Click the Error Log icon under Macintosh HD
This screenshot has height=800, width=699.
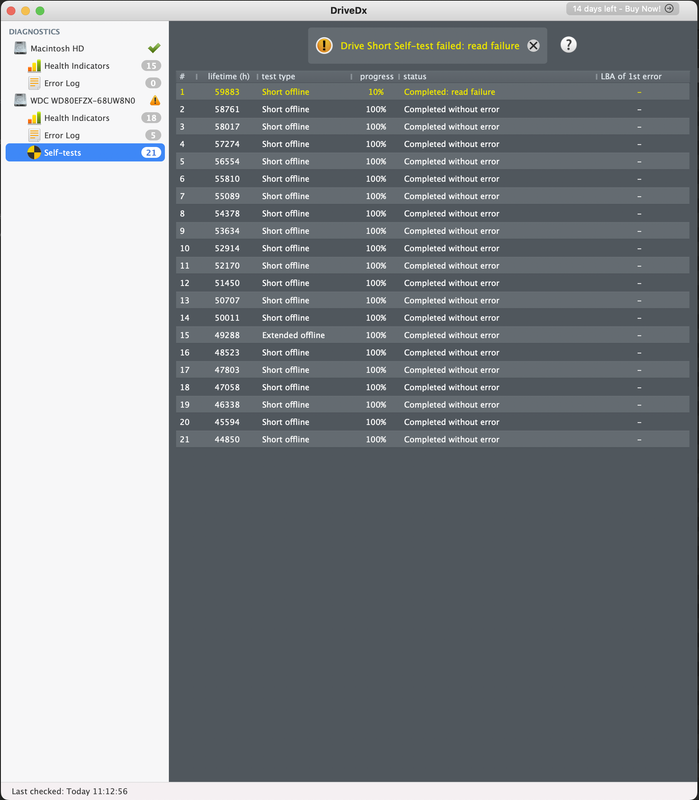point(34,83)
